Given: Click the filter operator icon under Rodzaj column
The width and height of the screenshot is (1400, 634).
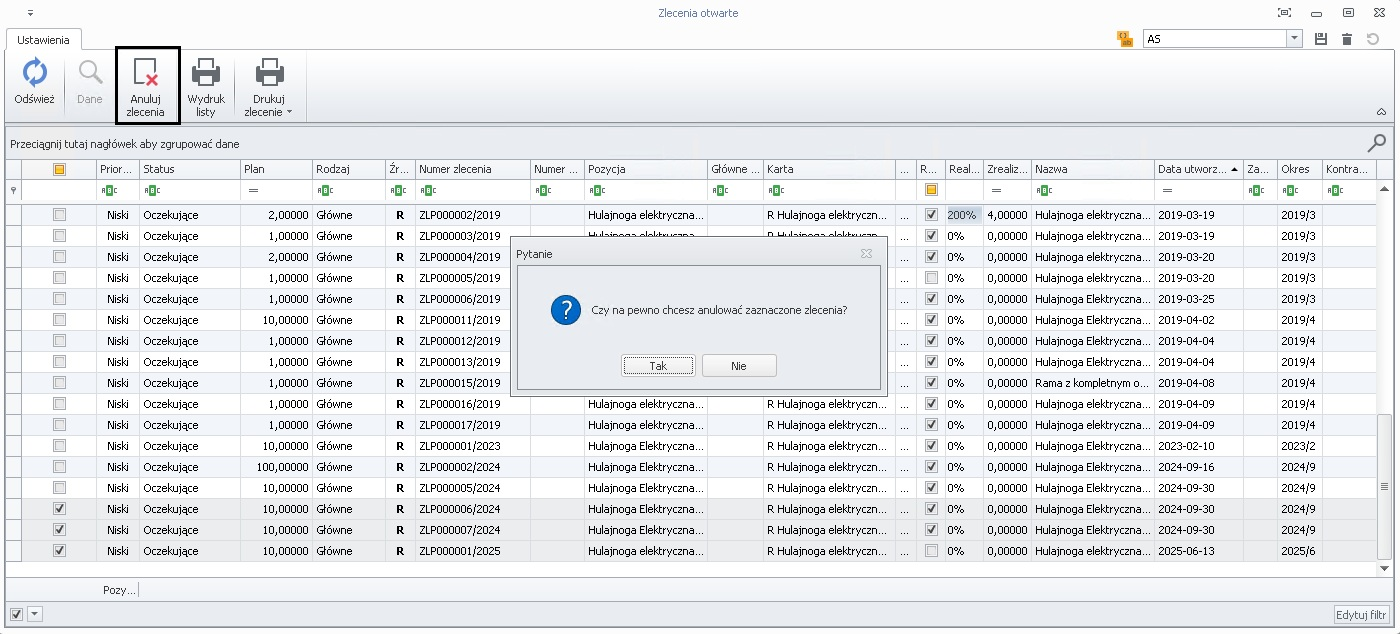Looking at the screenshot, I should pyautogui.click(x=324, y=190).
